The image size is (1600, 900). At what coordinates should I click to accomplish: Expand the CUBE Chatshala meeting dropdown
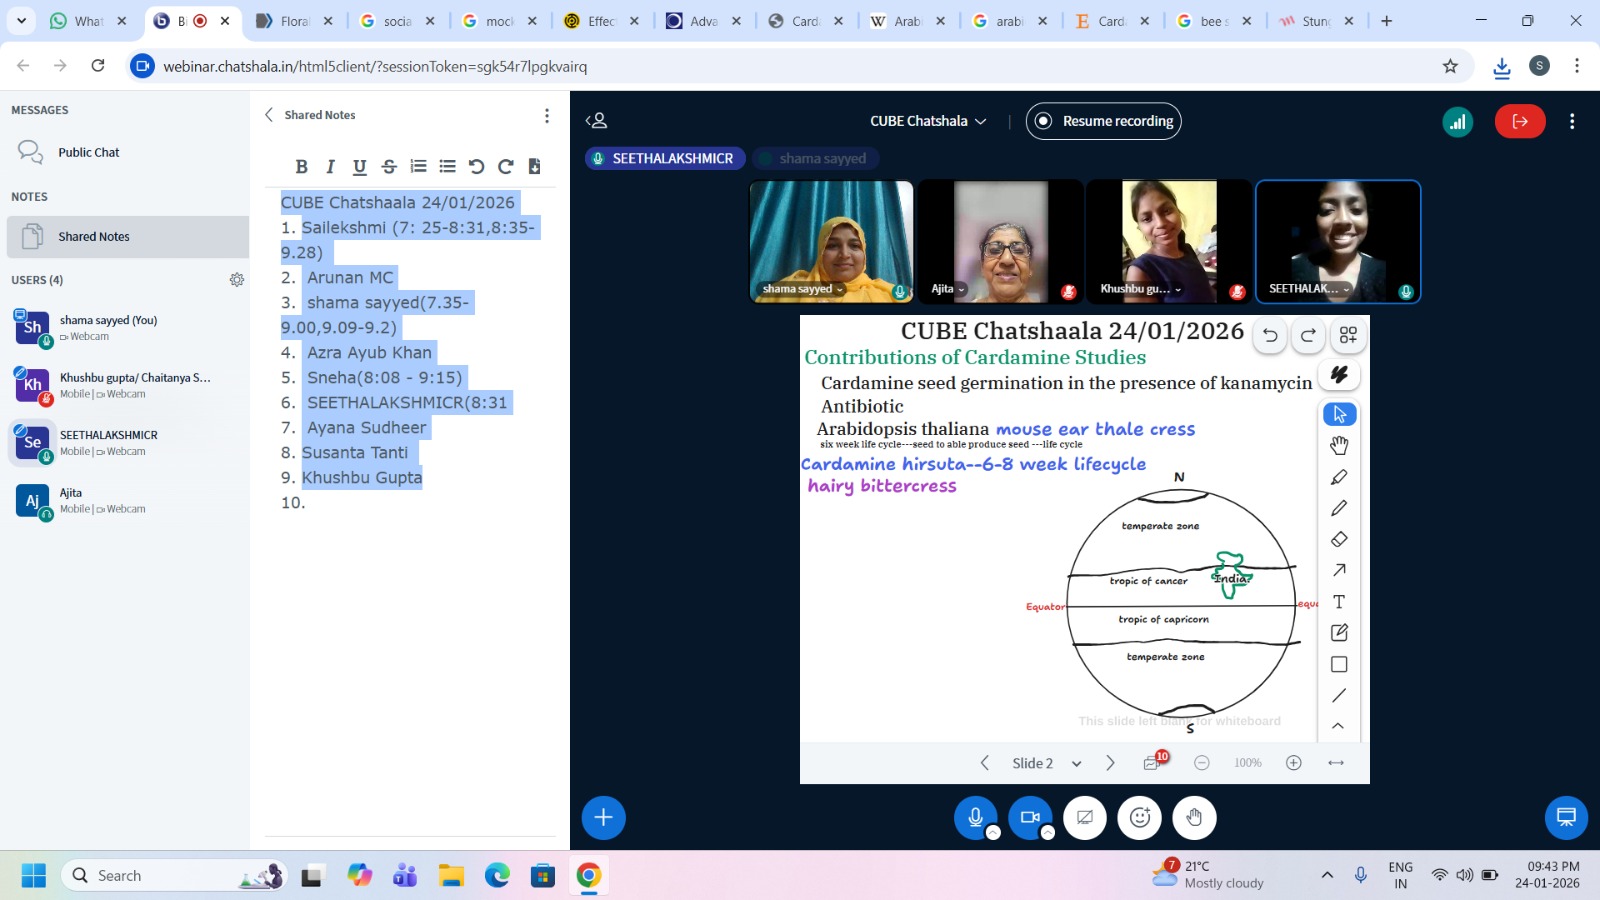point(928,121)
